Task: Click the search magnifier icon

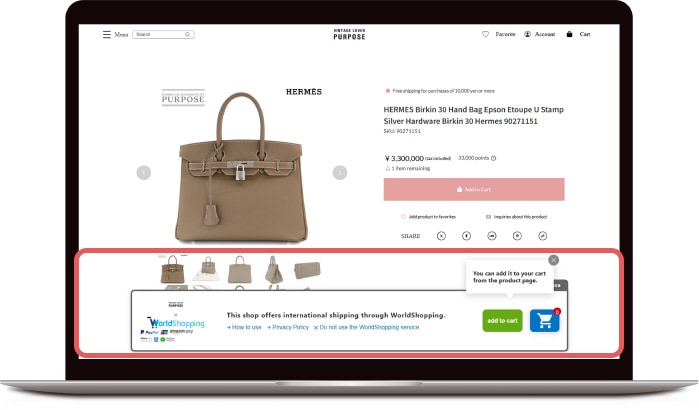Action: click(x=188, y=34)
